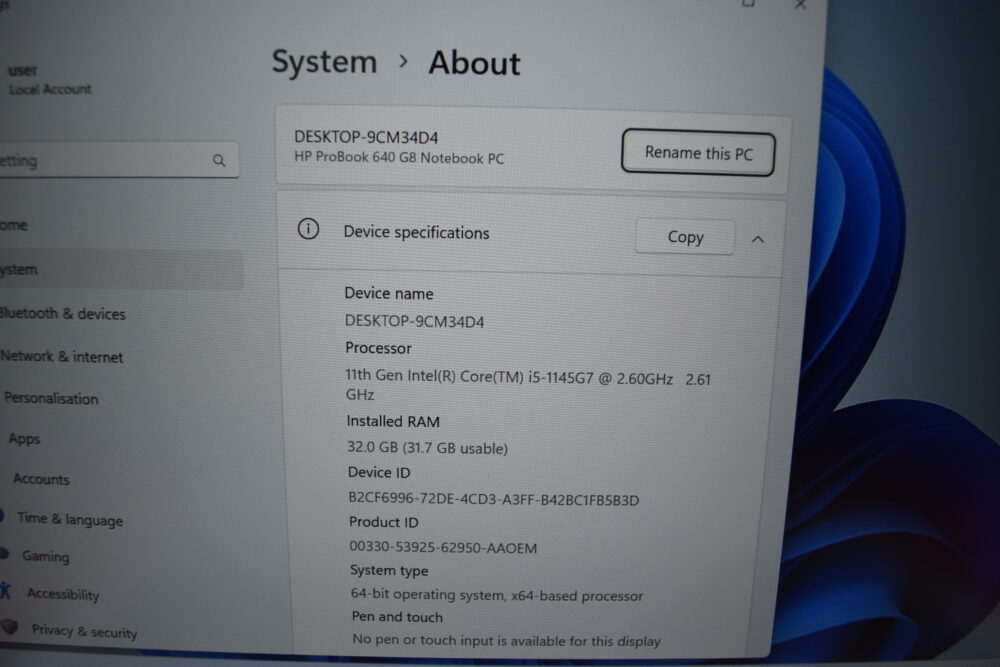
Task: Go to Personalisation settings
Action: 52,399
